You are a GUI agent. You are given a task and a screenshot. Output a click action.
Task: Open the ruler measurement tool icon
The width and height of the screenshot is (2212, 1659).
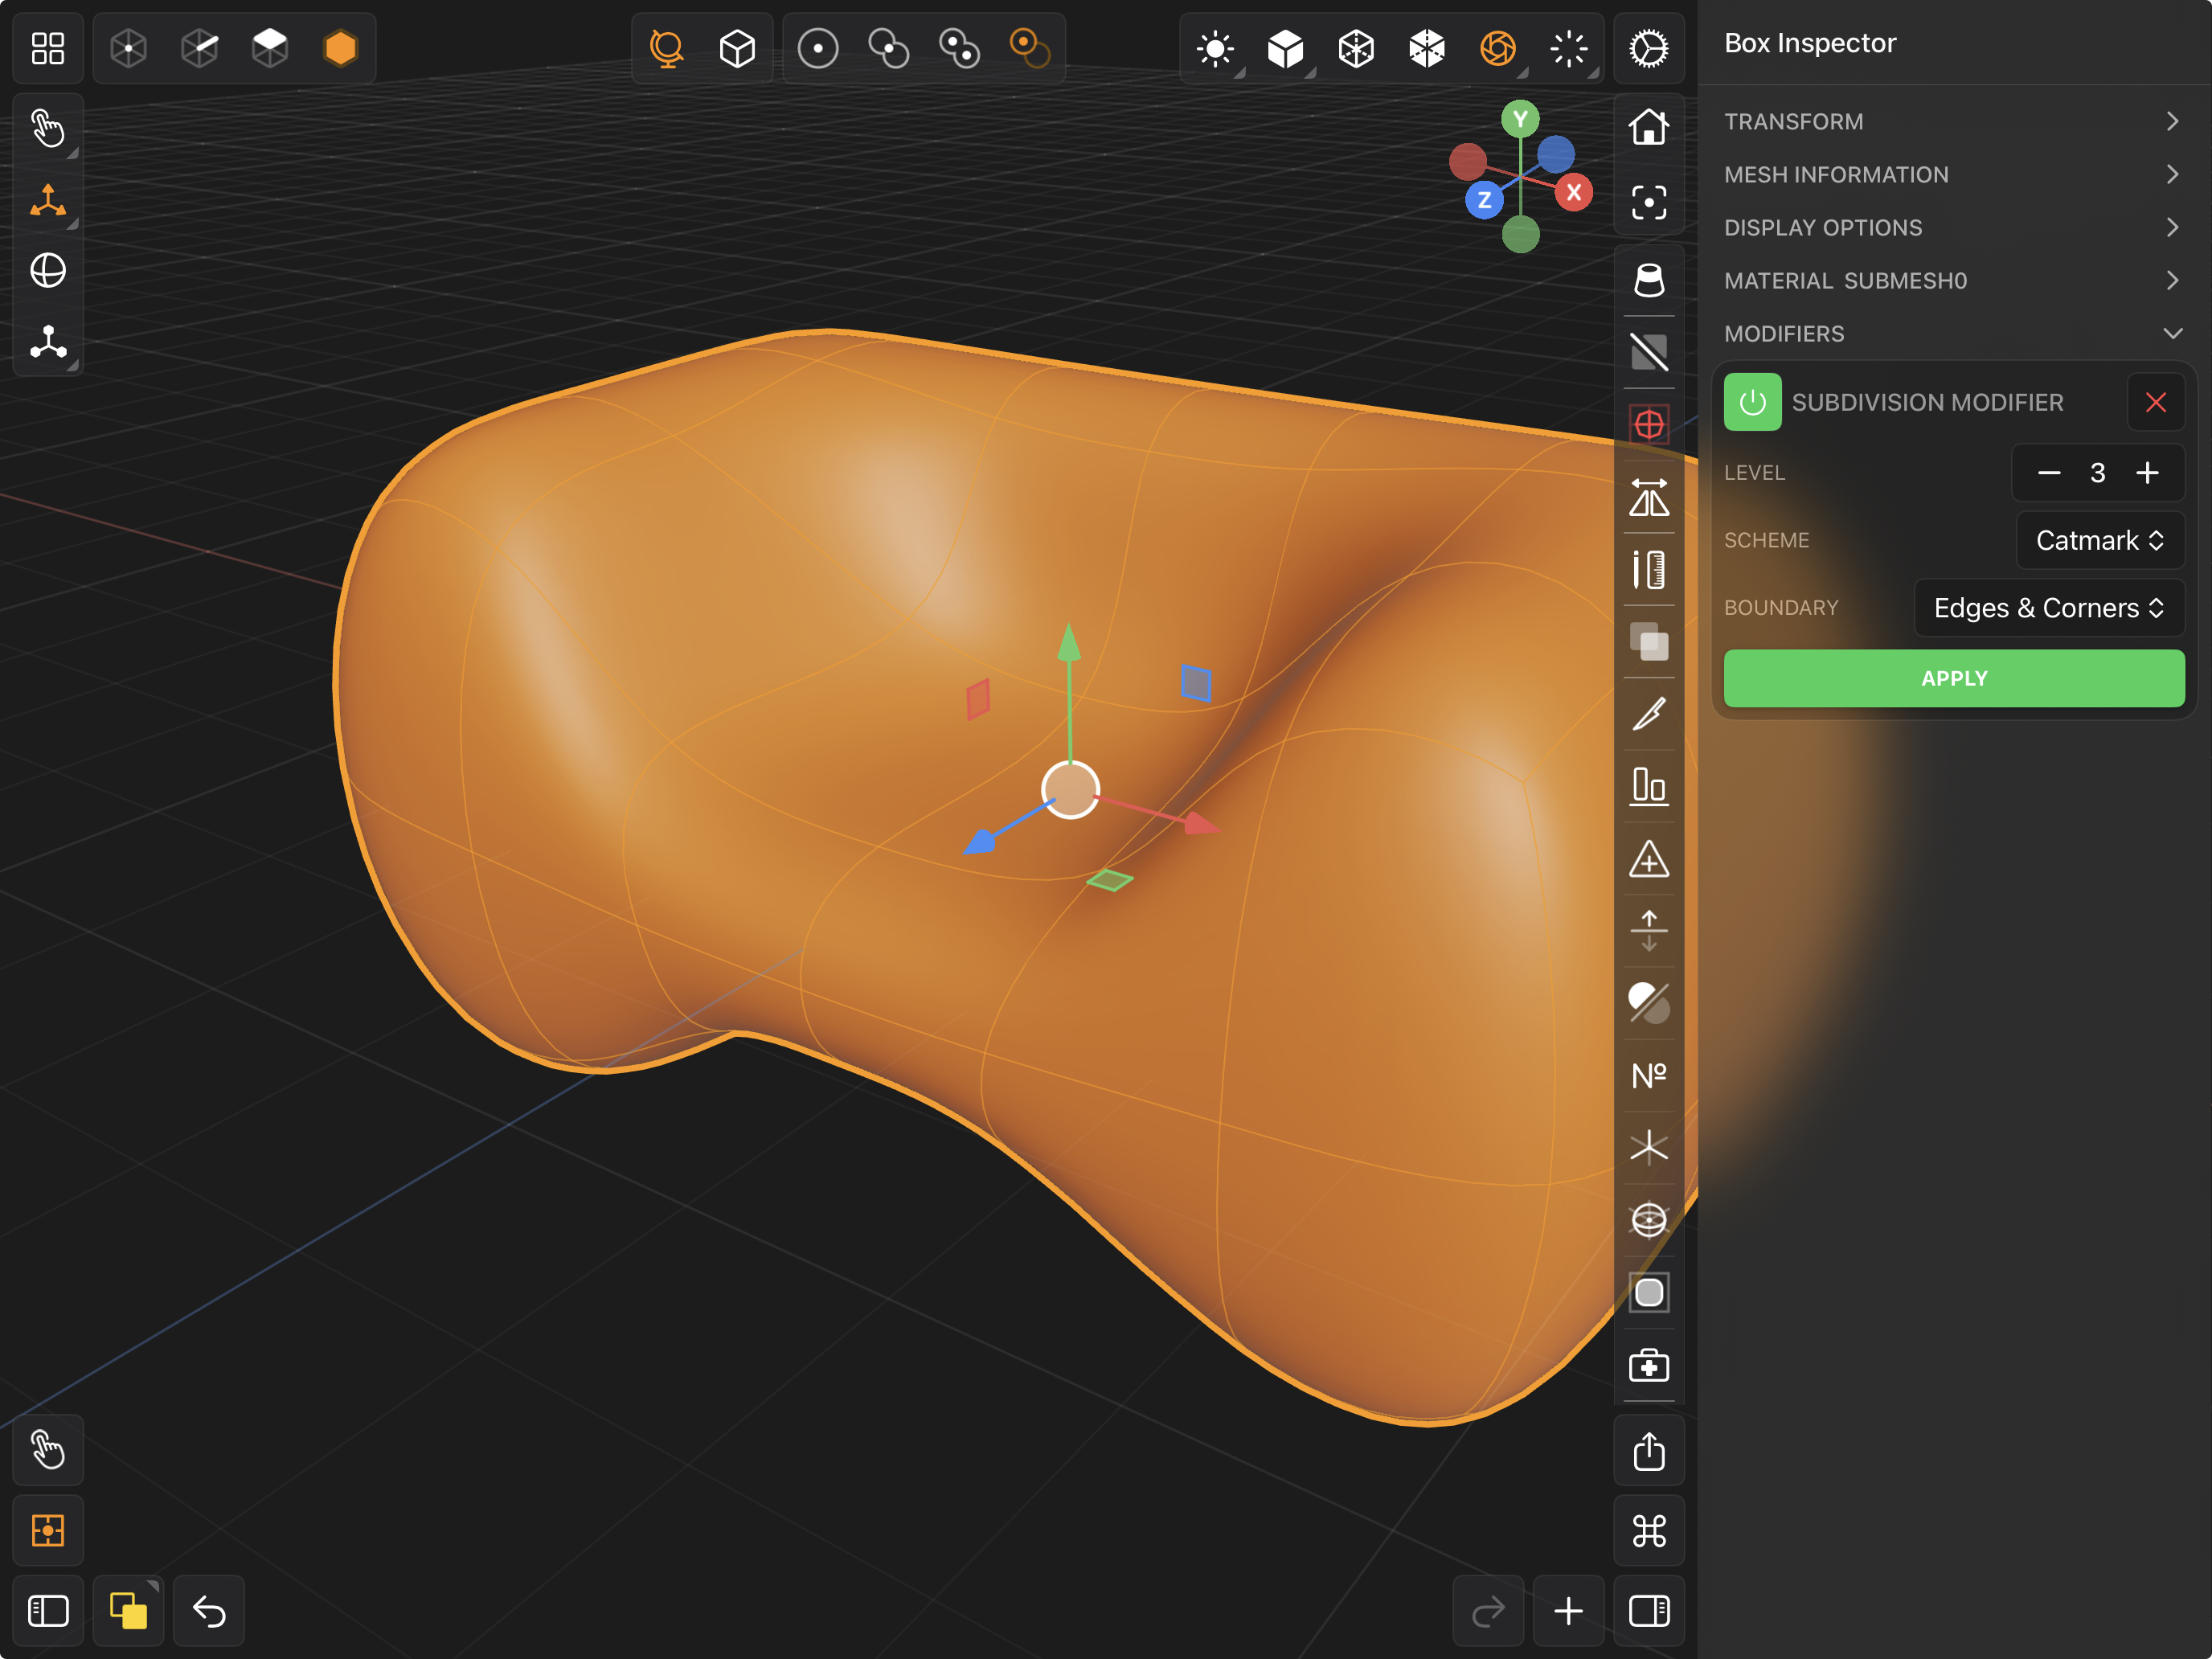1648,569
